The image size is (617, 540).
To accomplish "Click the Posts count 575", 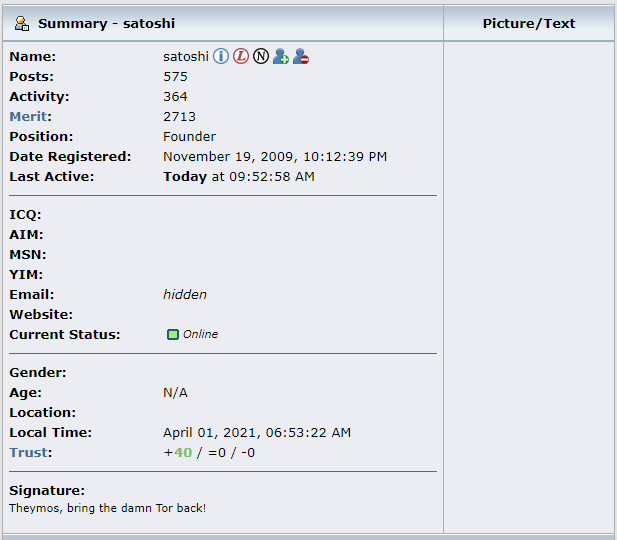I will (175, 76).
